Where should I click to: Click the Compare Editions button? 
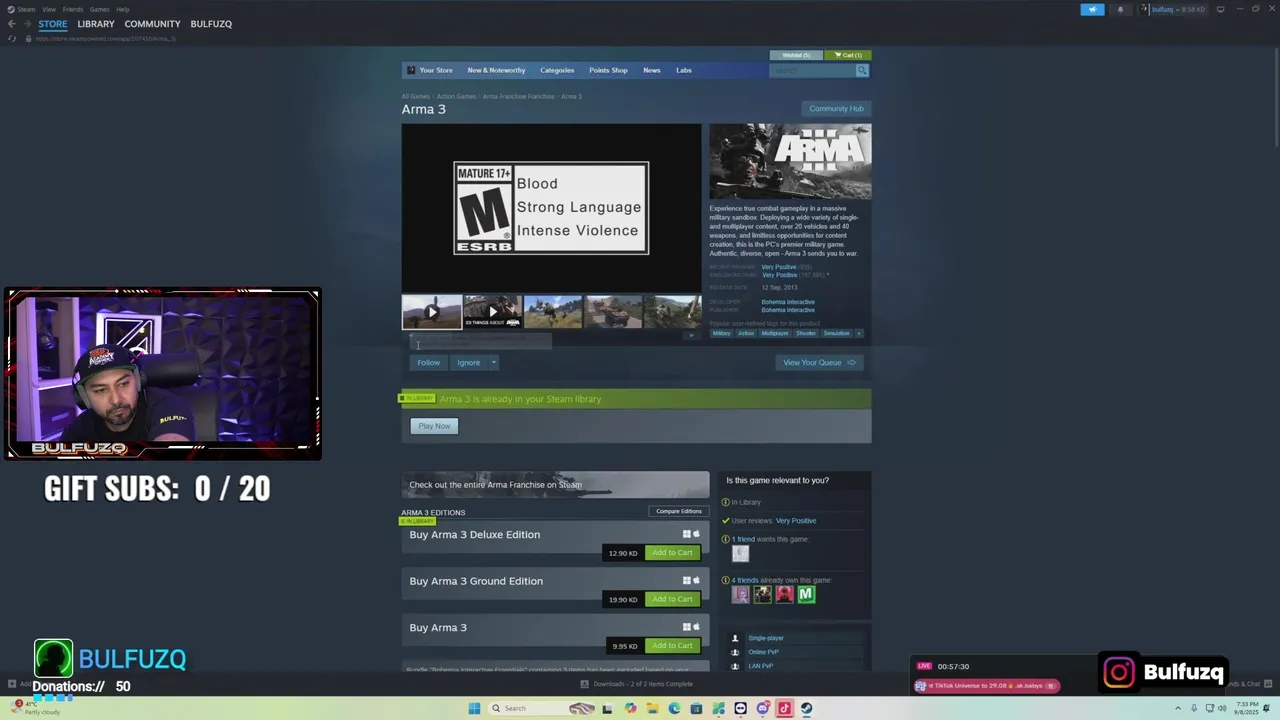[679, 511]
